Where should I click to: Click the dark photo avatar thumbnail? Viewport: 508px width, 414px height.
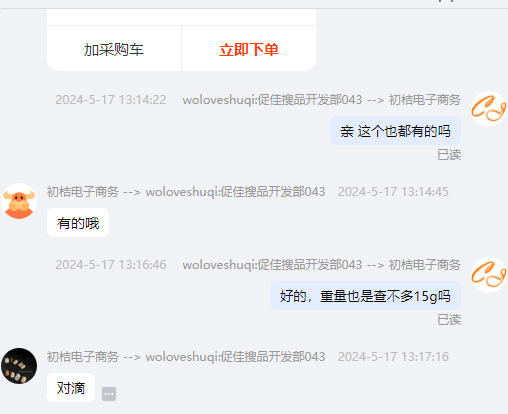click(x=19, y=366)
